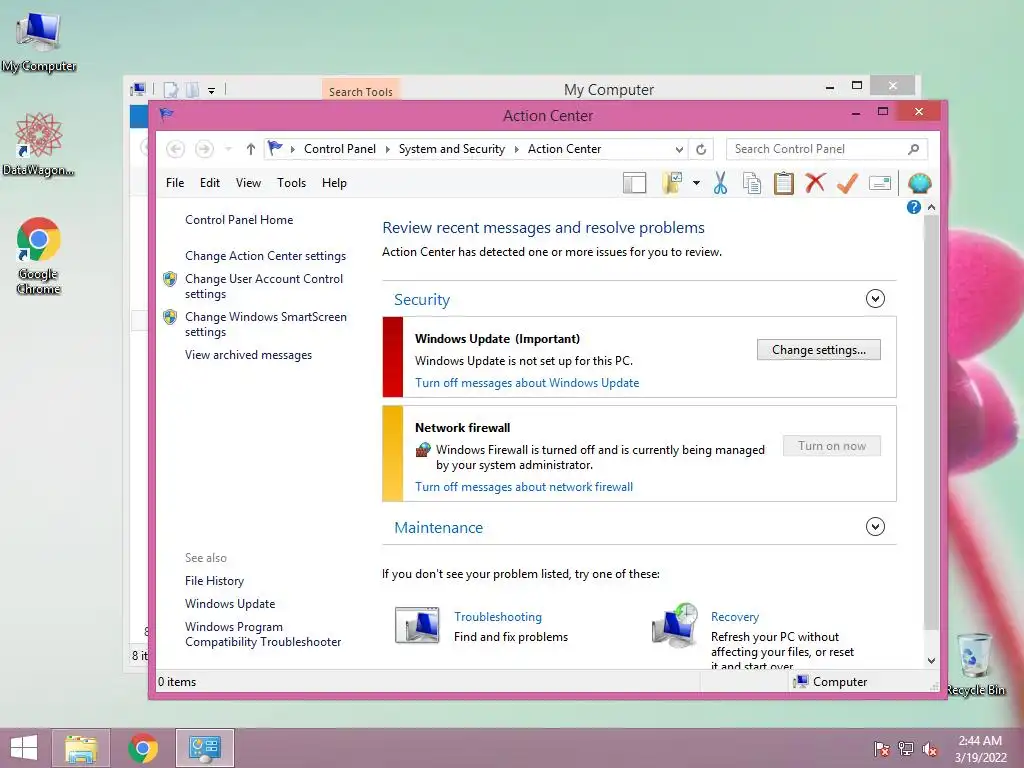This screenshot has height=768, width=1024.
Task: Open Google Chrome desktop shortcut
Action: pos(39,256)
